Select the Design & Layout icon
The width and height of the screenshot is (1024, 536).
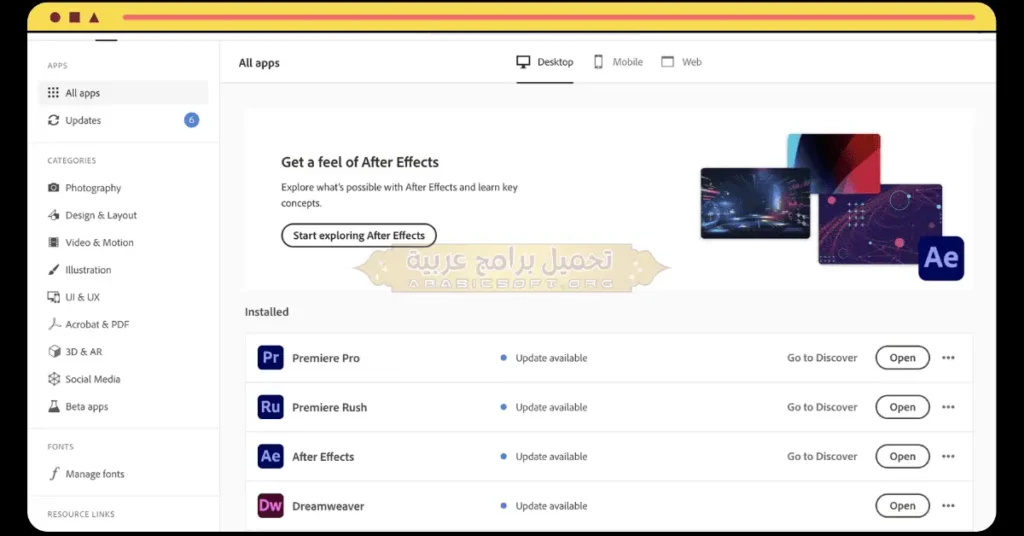click(x=54, y=215)
